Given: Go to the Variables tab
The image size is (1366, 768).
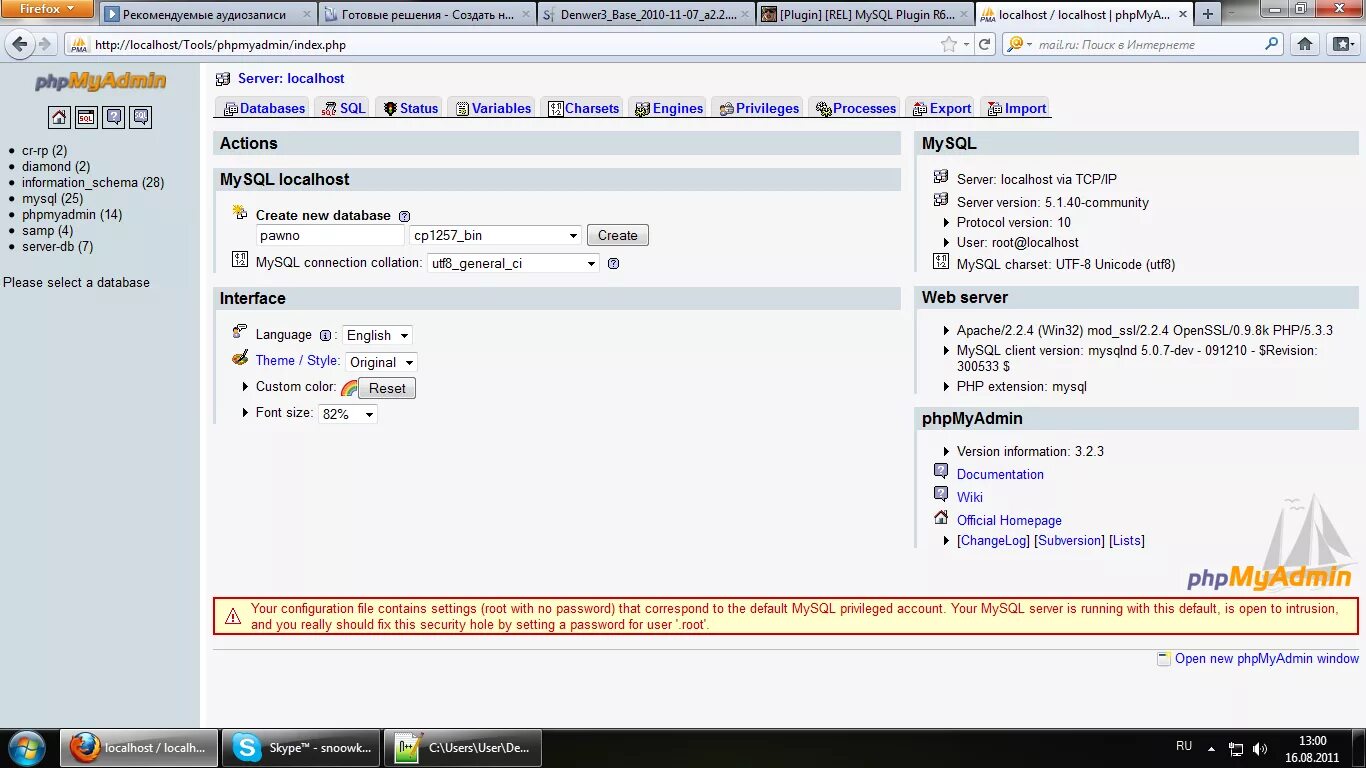Looking at the screenshot, I should click(x=493, y=108).
